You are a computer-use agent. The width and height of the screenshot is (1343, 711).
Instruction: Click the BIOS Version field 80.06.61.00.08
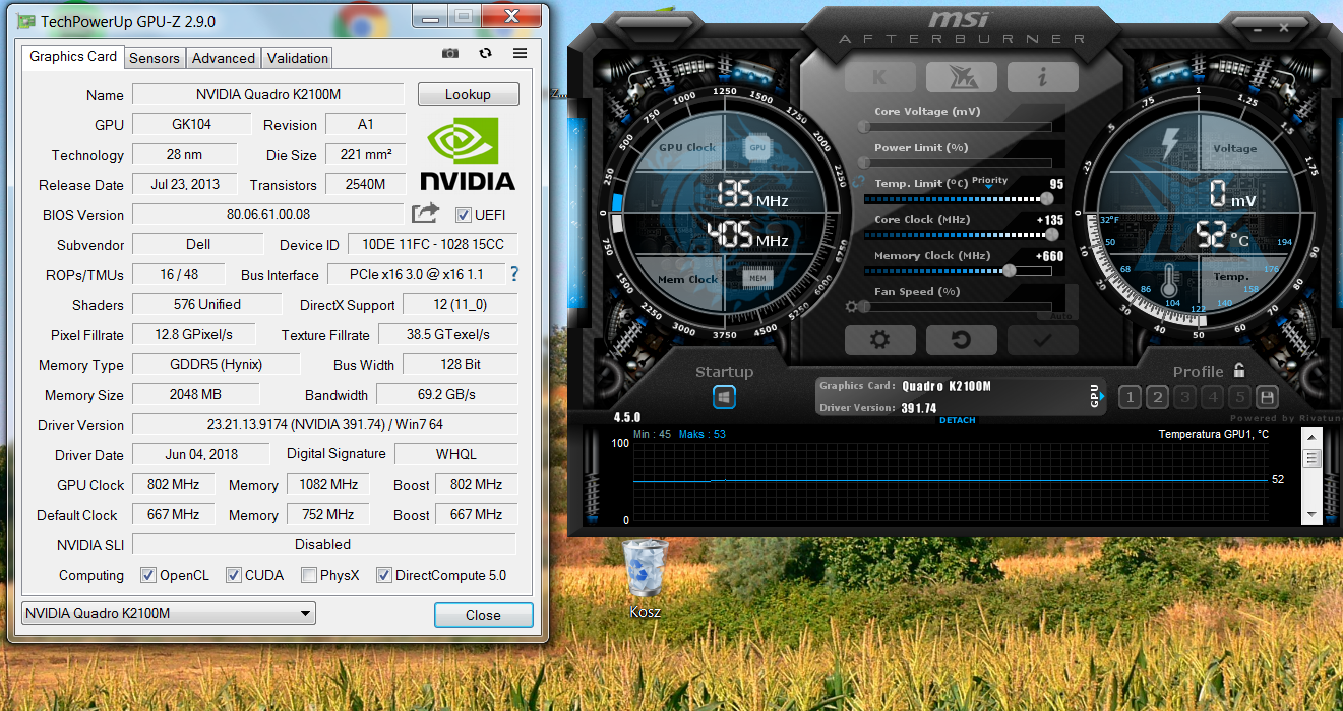pos(268,214)
